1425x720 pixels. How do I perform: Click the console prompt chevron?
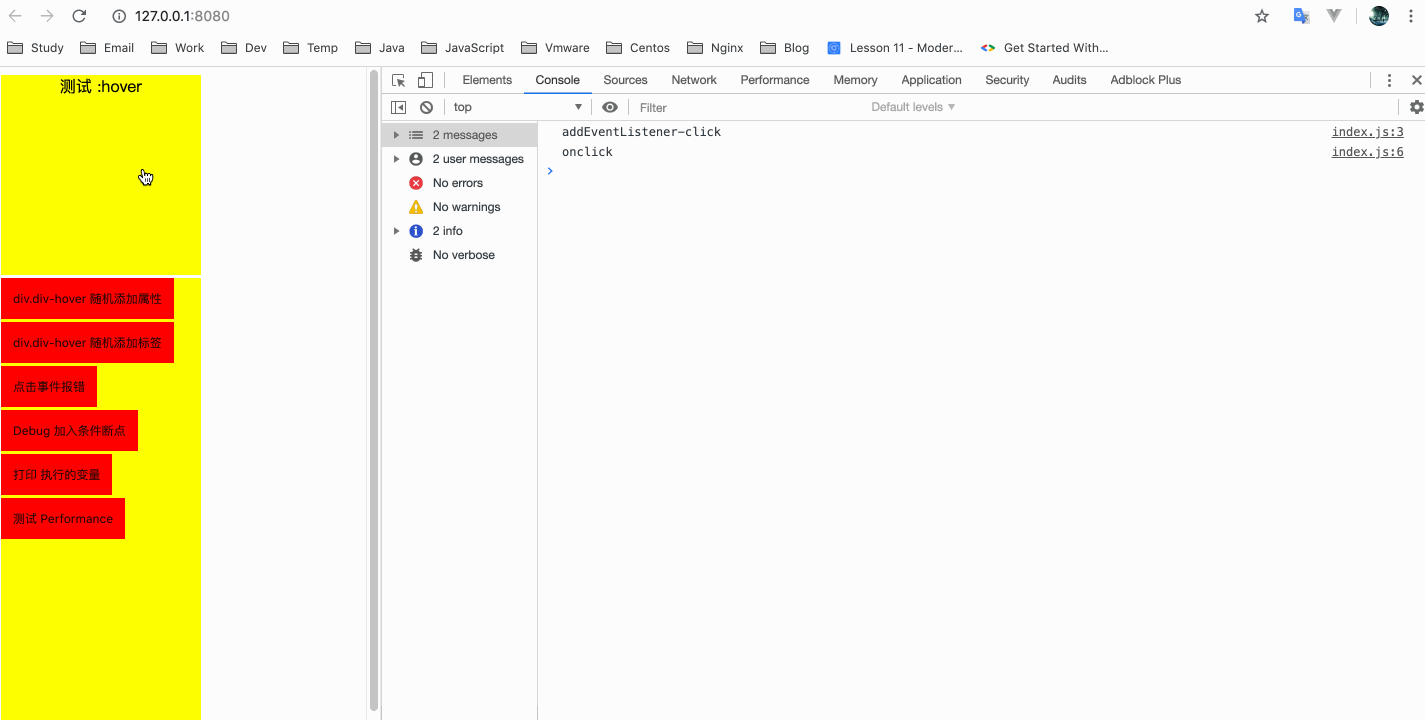[x=550, y=171]
